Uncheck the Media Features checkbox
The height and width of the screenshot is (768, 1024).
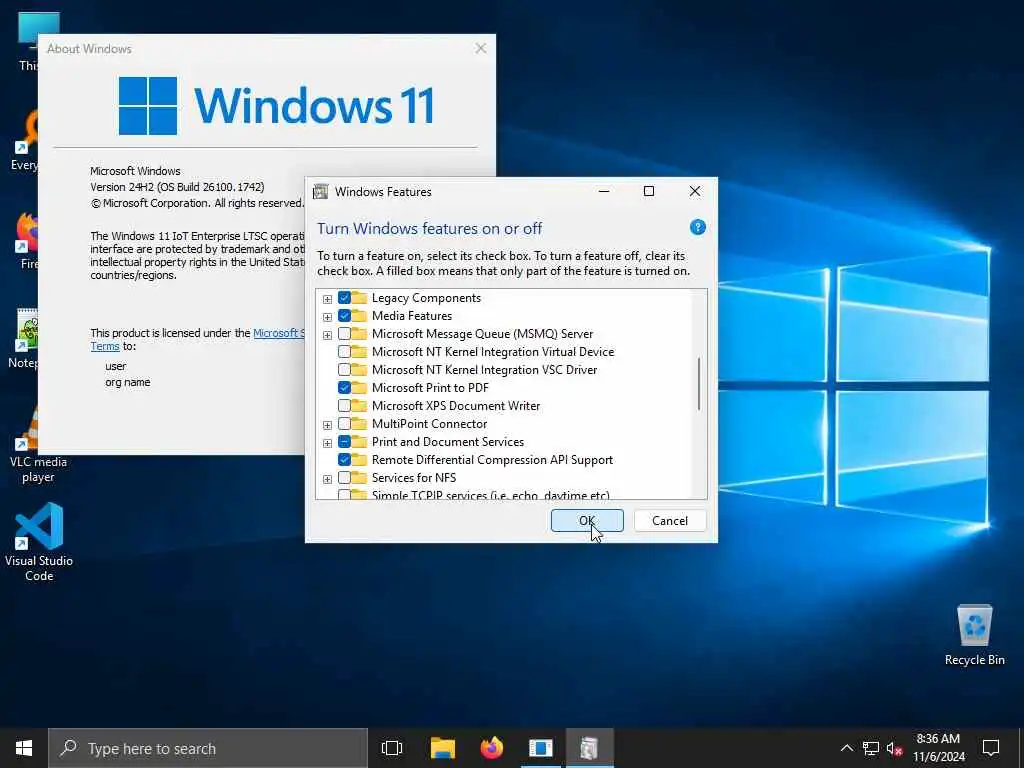[x=344, y=315]
